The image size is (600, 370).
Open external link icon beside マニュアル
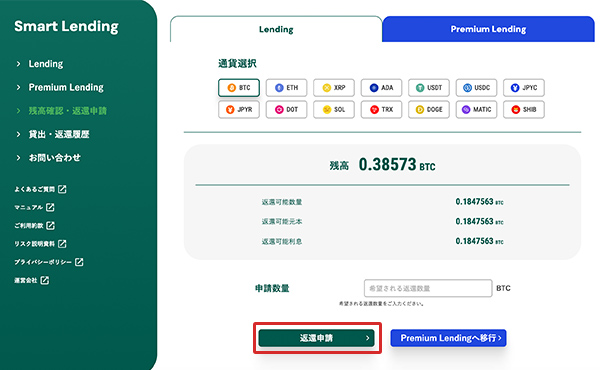click(50, 207)
